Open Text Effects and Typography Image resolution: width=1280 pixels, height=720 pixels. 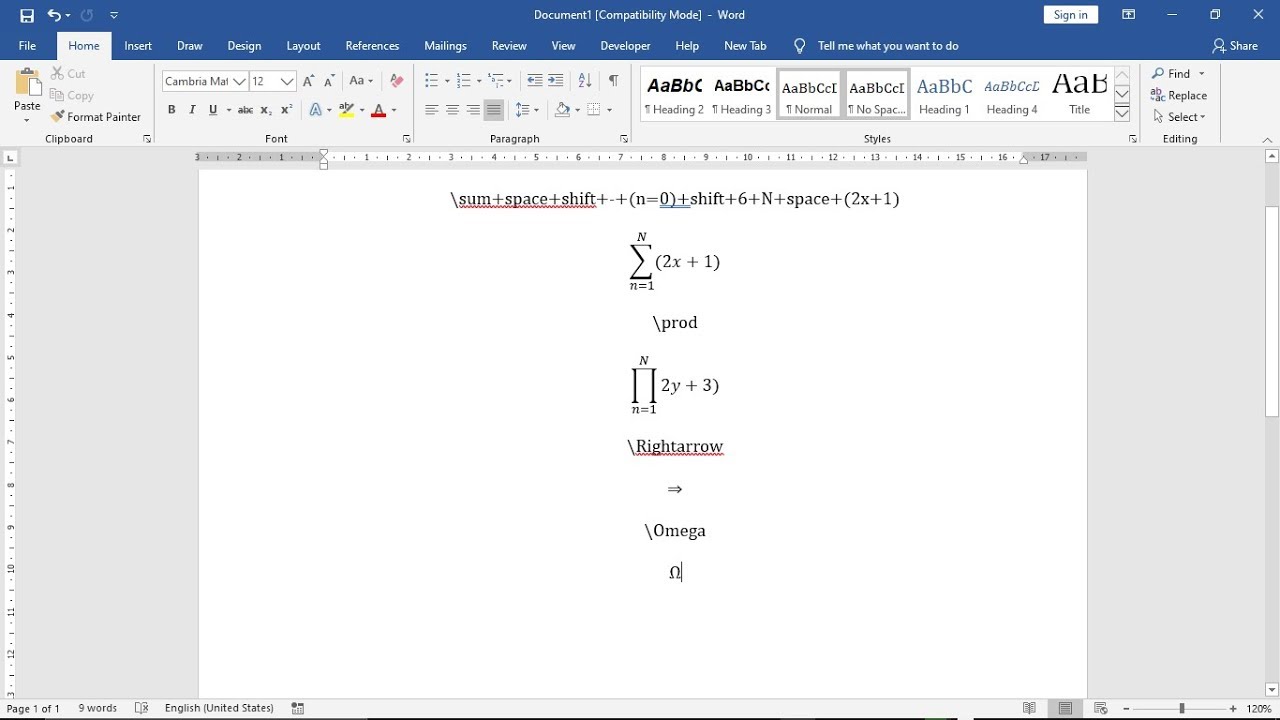tap(316, 110)
